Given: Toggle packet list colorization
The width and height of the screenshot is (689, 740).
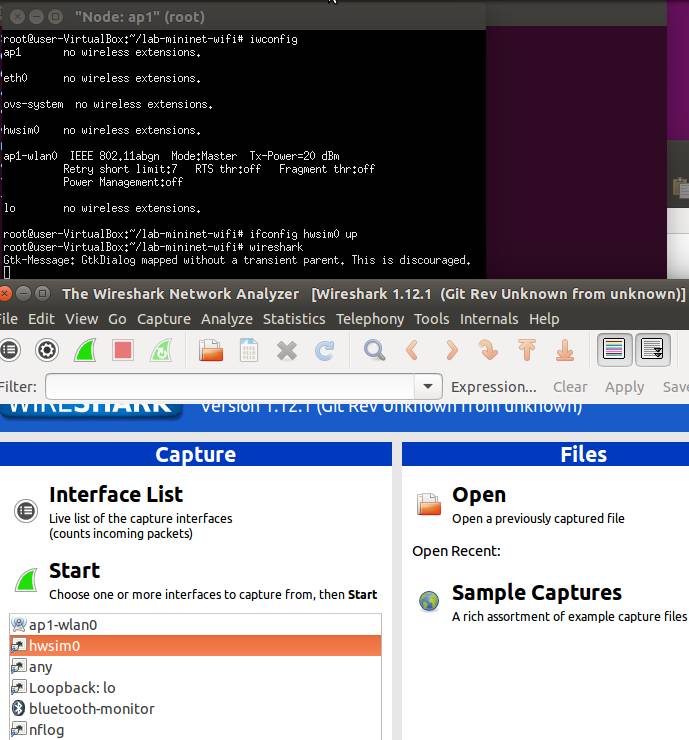Looking at the screenshot, I should tap(614, 350).
